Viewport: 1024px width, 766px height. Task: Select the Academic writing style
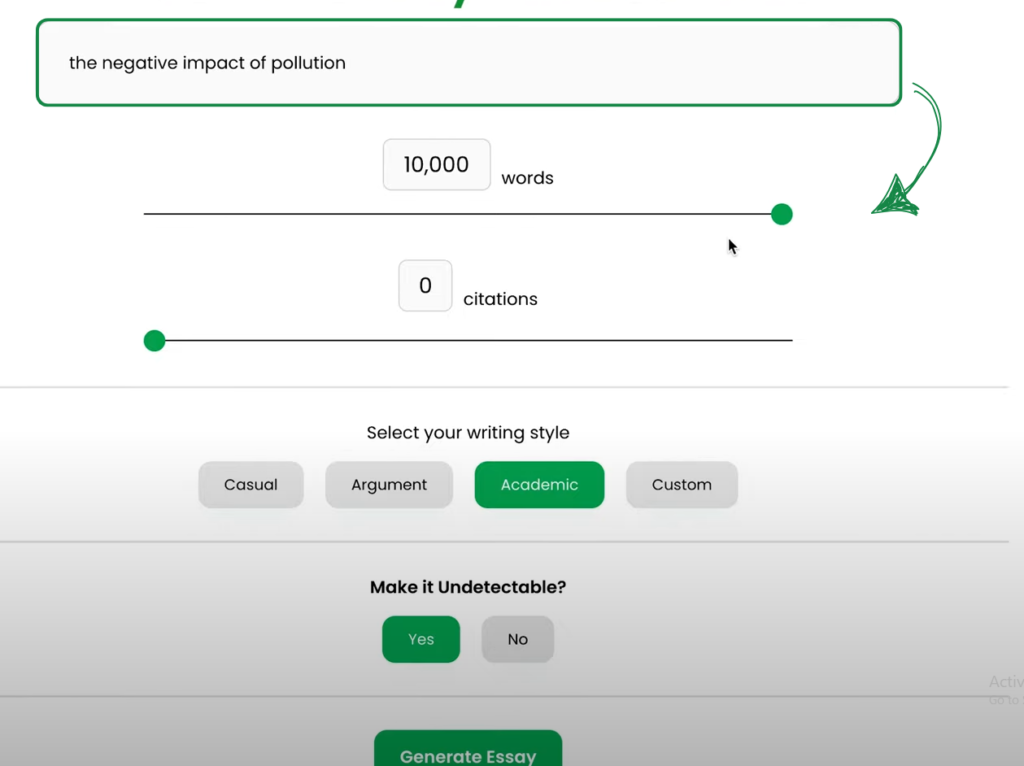pyautogui.click(x=539, y=485)
